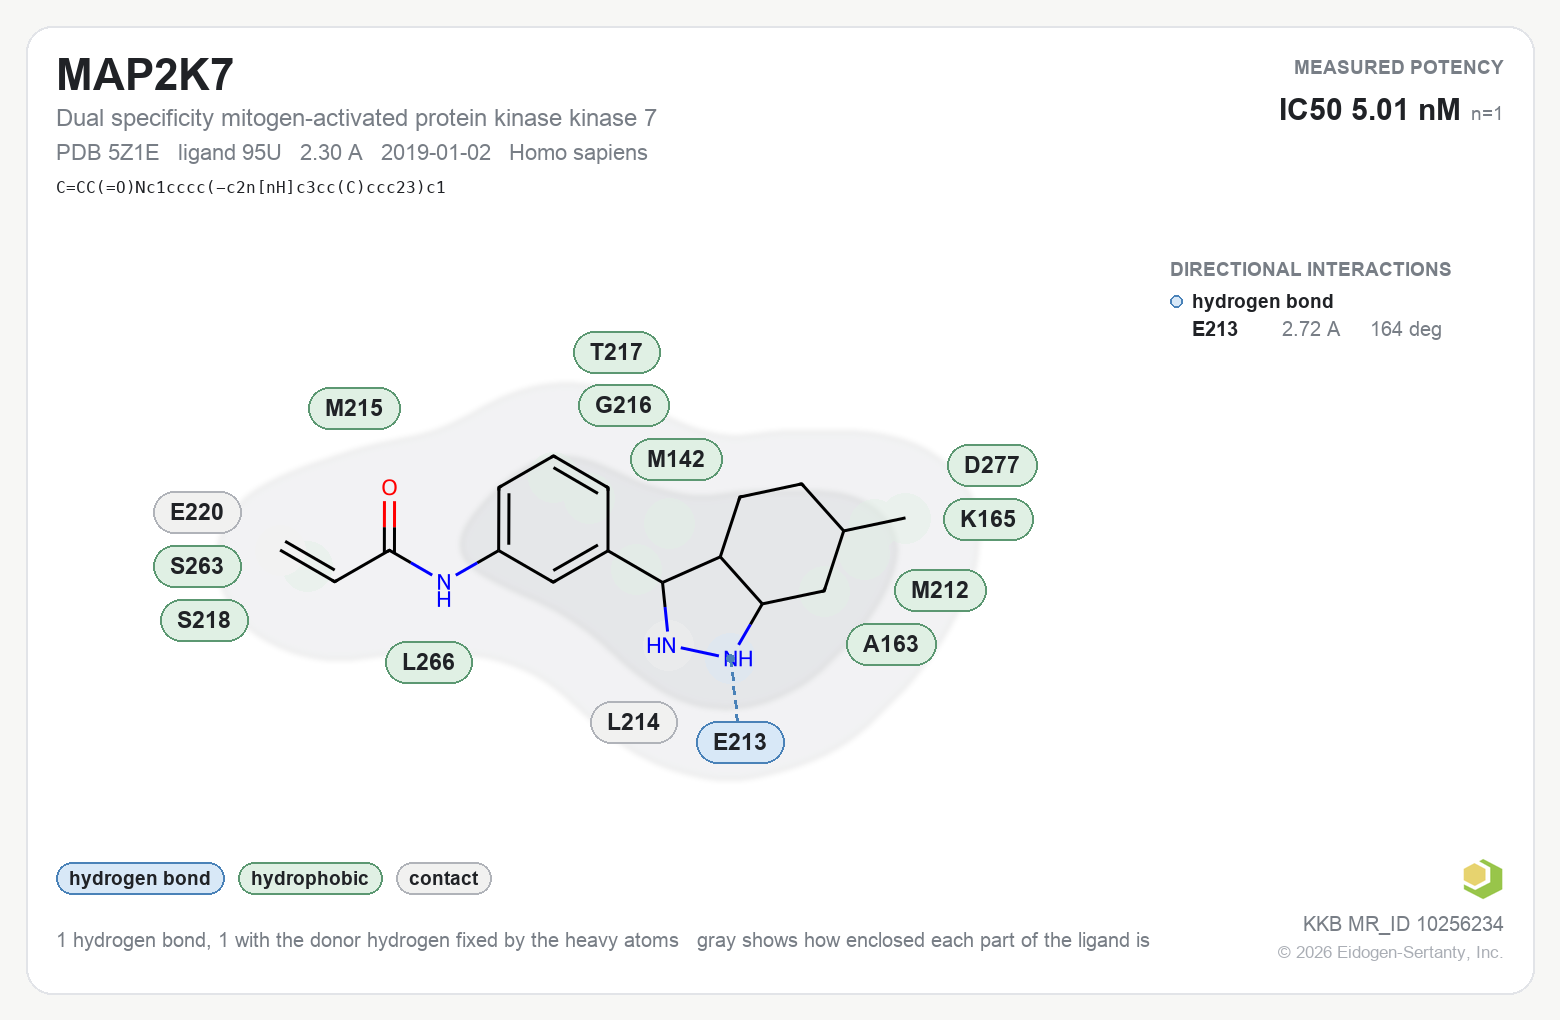Click the M142 residue tag

[x=676, y=459]
